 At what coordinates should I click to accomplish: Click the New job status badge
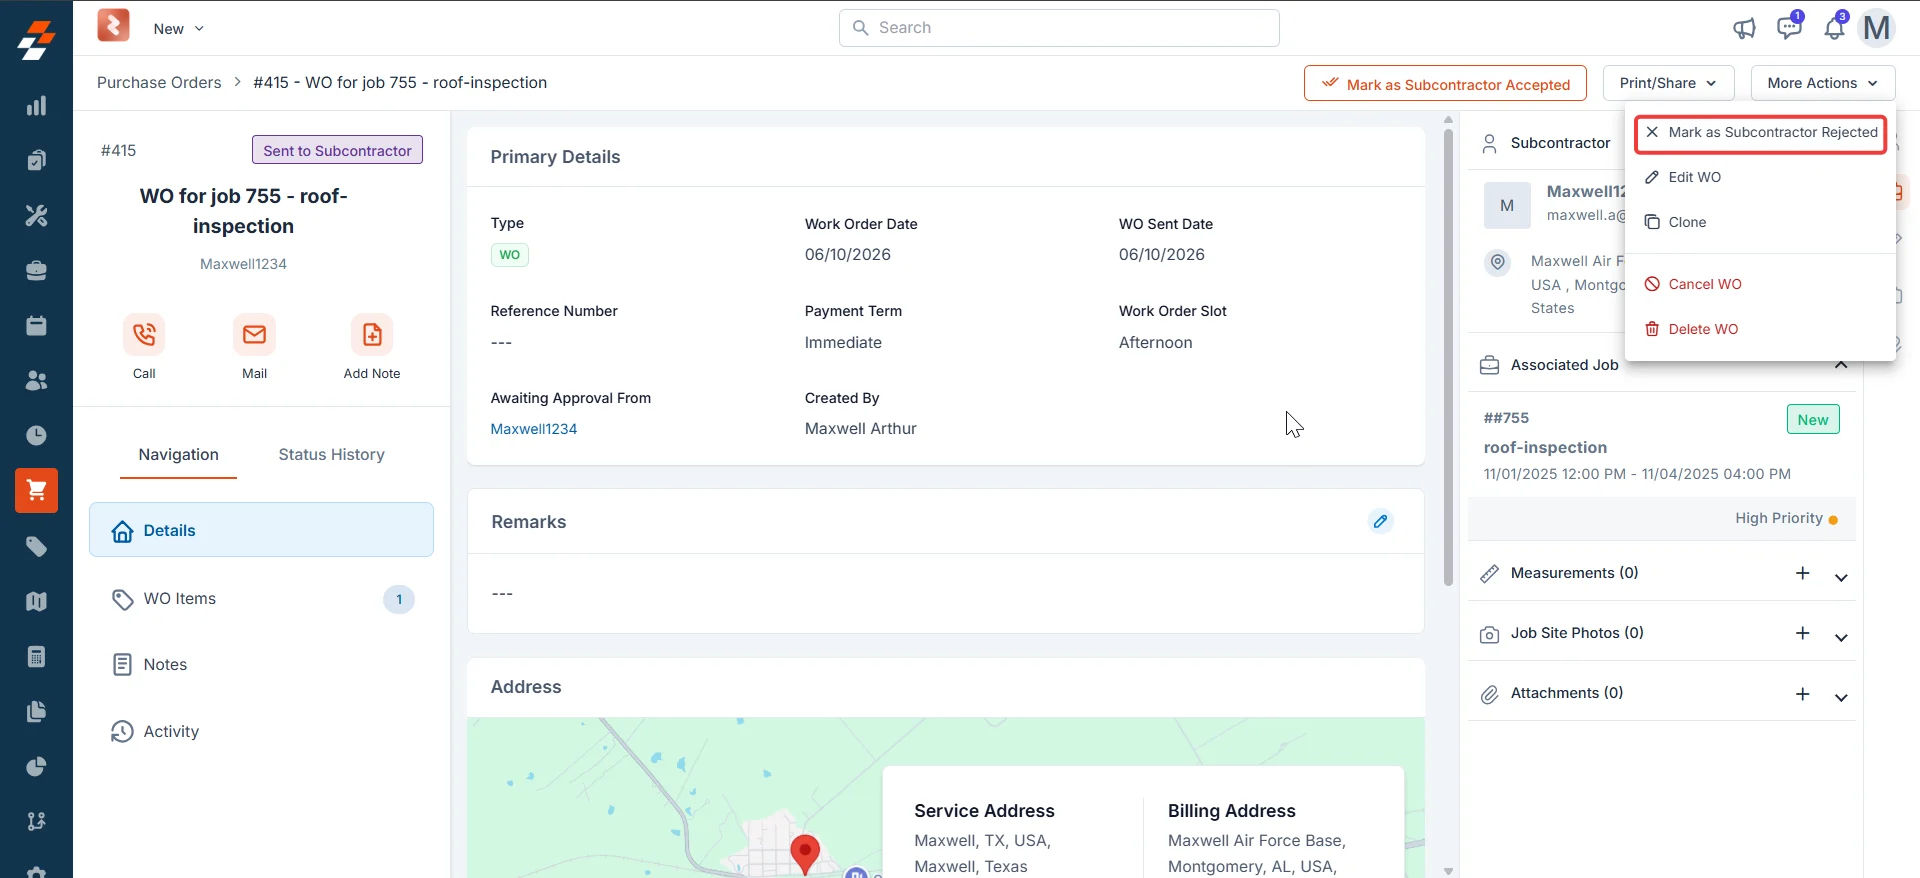coord(1812,419)
